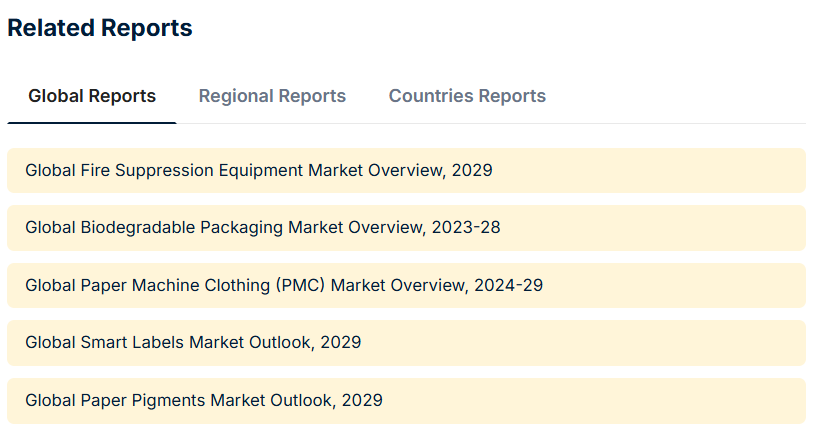
Task: Select the Global Reports tab
Action: coord(92,96)
